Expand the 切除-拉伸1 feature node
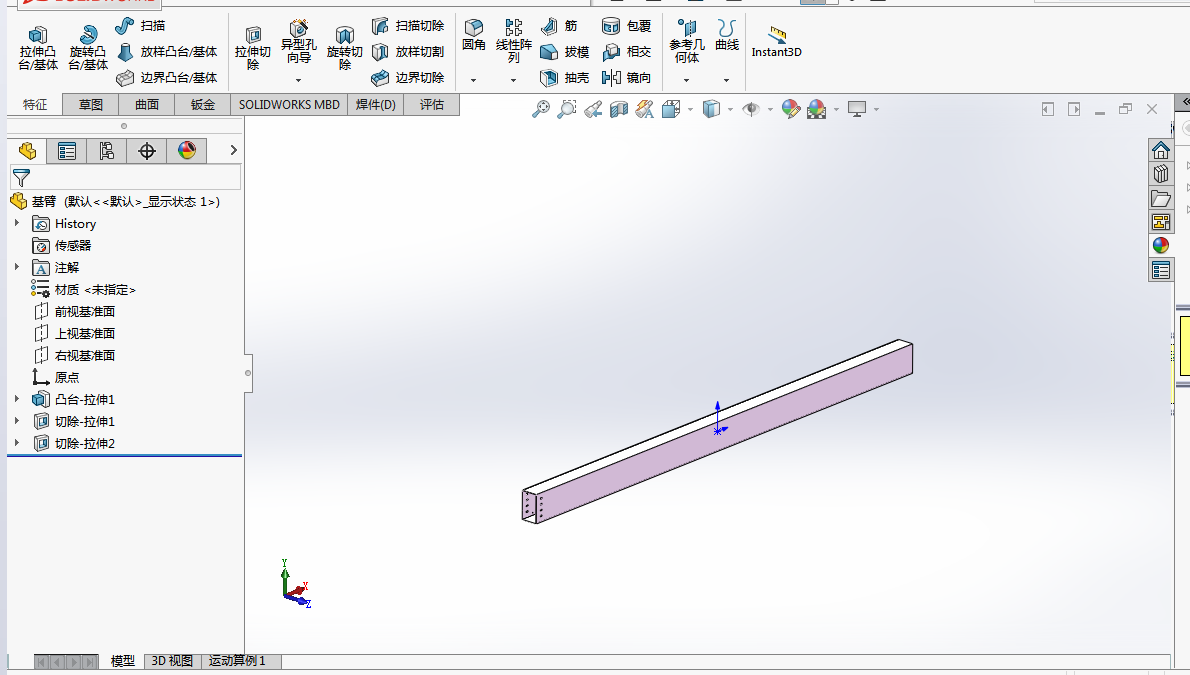The height and width of the screenshot is (675, 1190). [17, 421]
